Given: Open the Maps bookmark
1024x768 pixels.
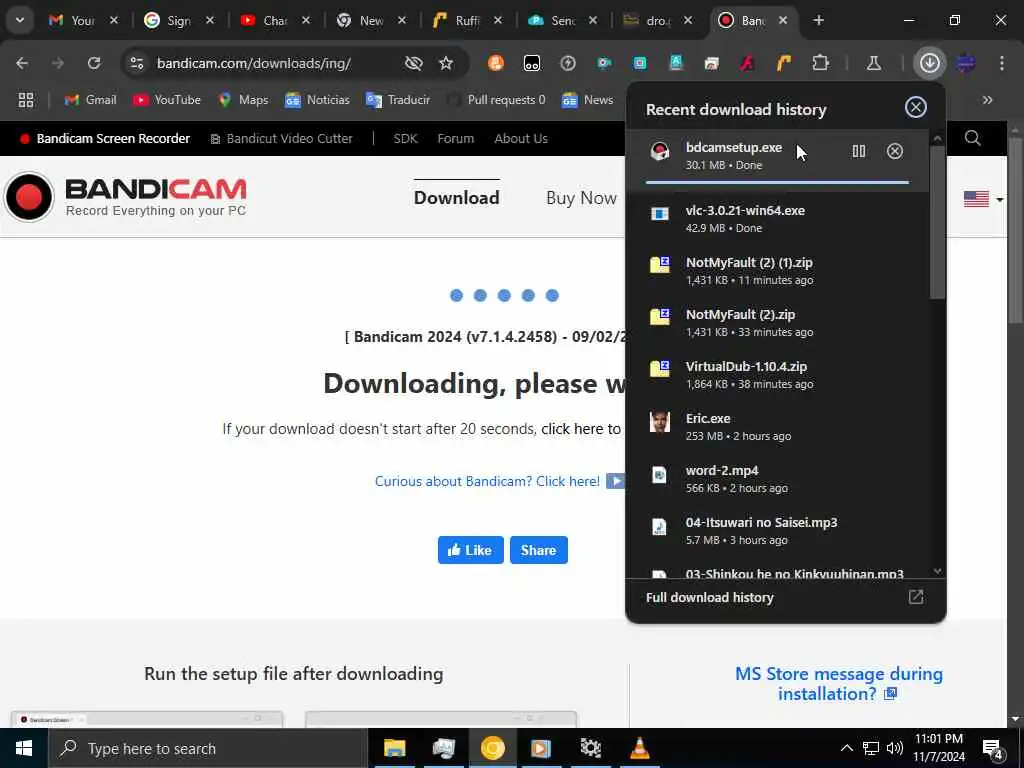Looking at the screenshot, I should click(x=244, y=100).
